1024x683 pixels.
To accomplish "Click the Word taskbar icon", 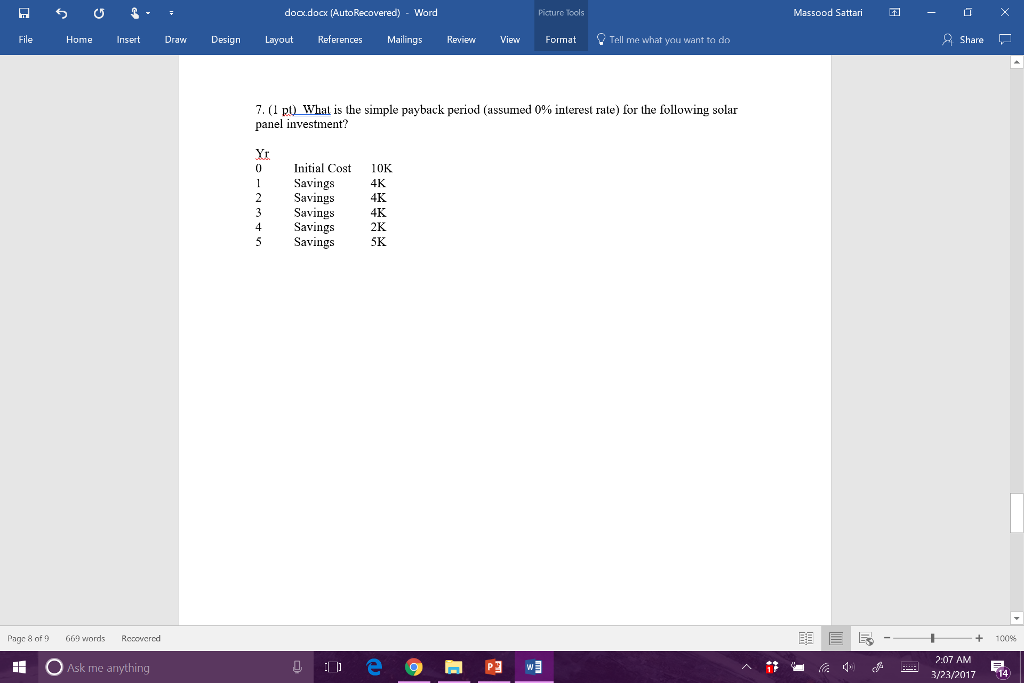I will 533,667.
